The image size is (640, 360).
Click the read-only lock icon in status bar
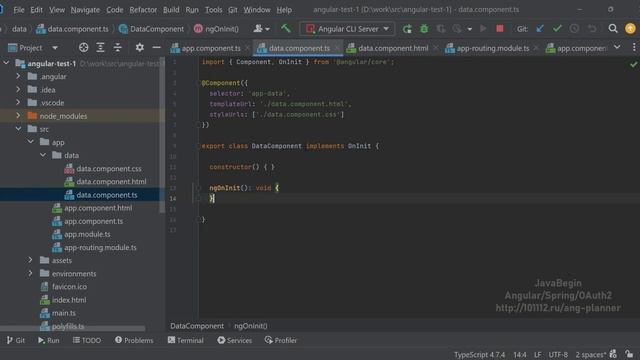tap(629, 354)
